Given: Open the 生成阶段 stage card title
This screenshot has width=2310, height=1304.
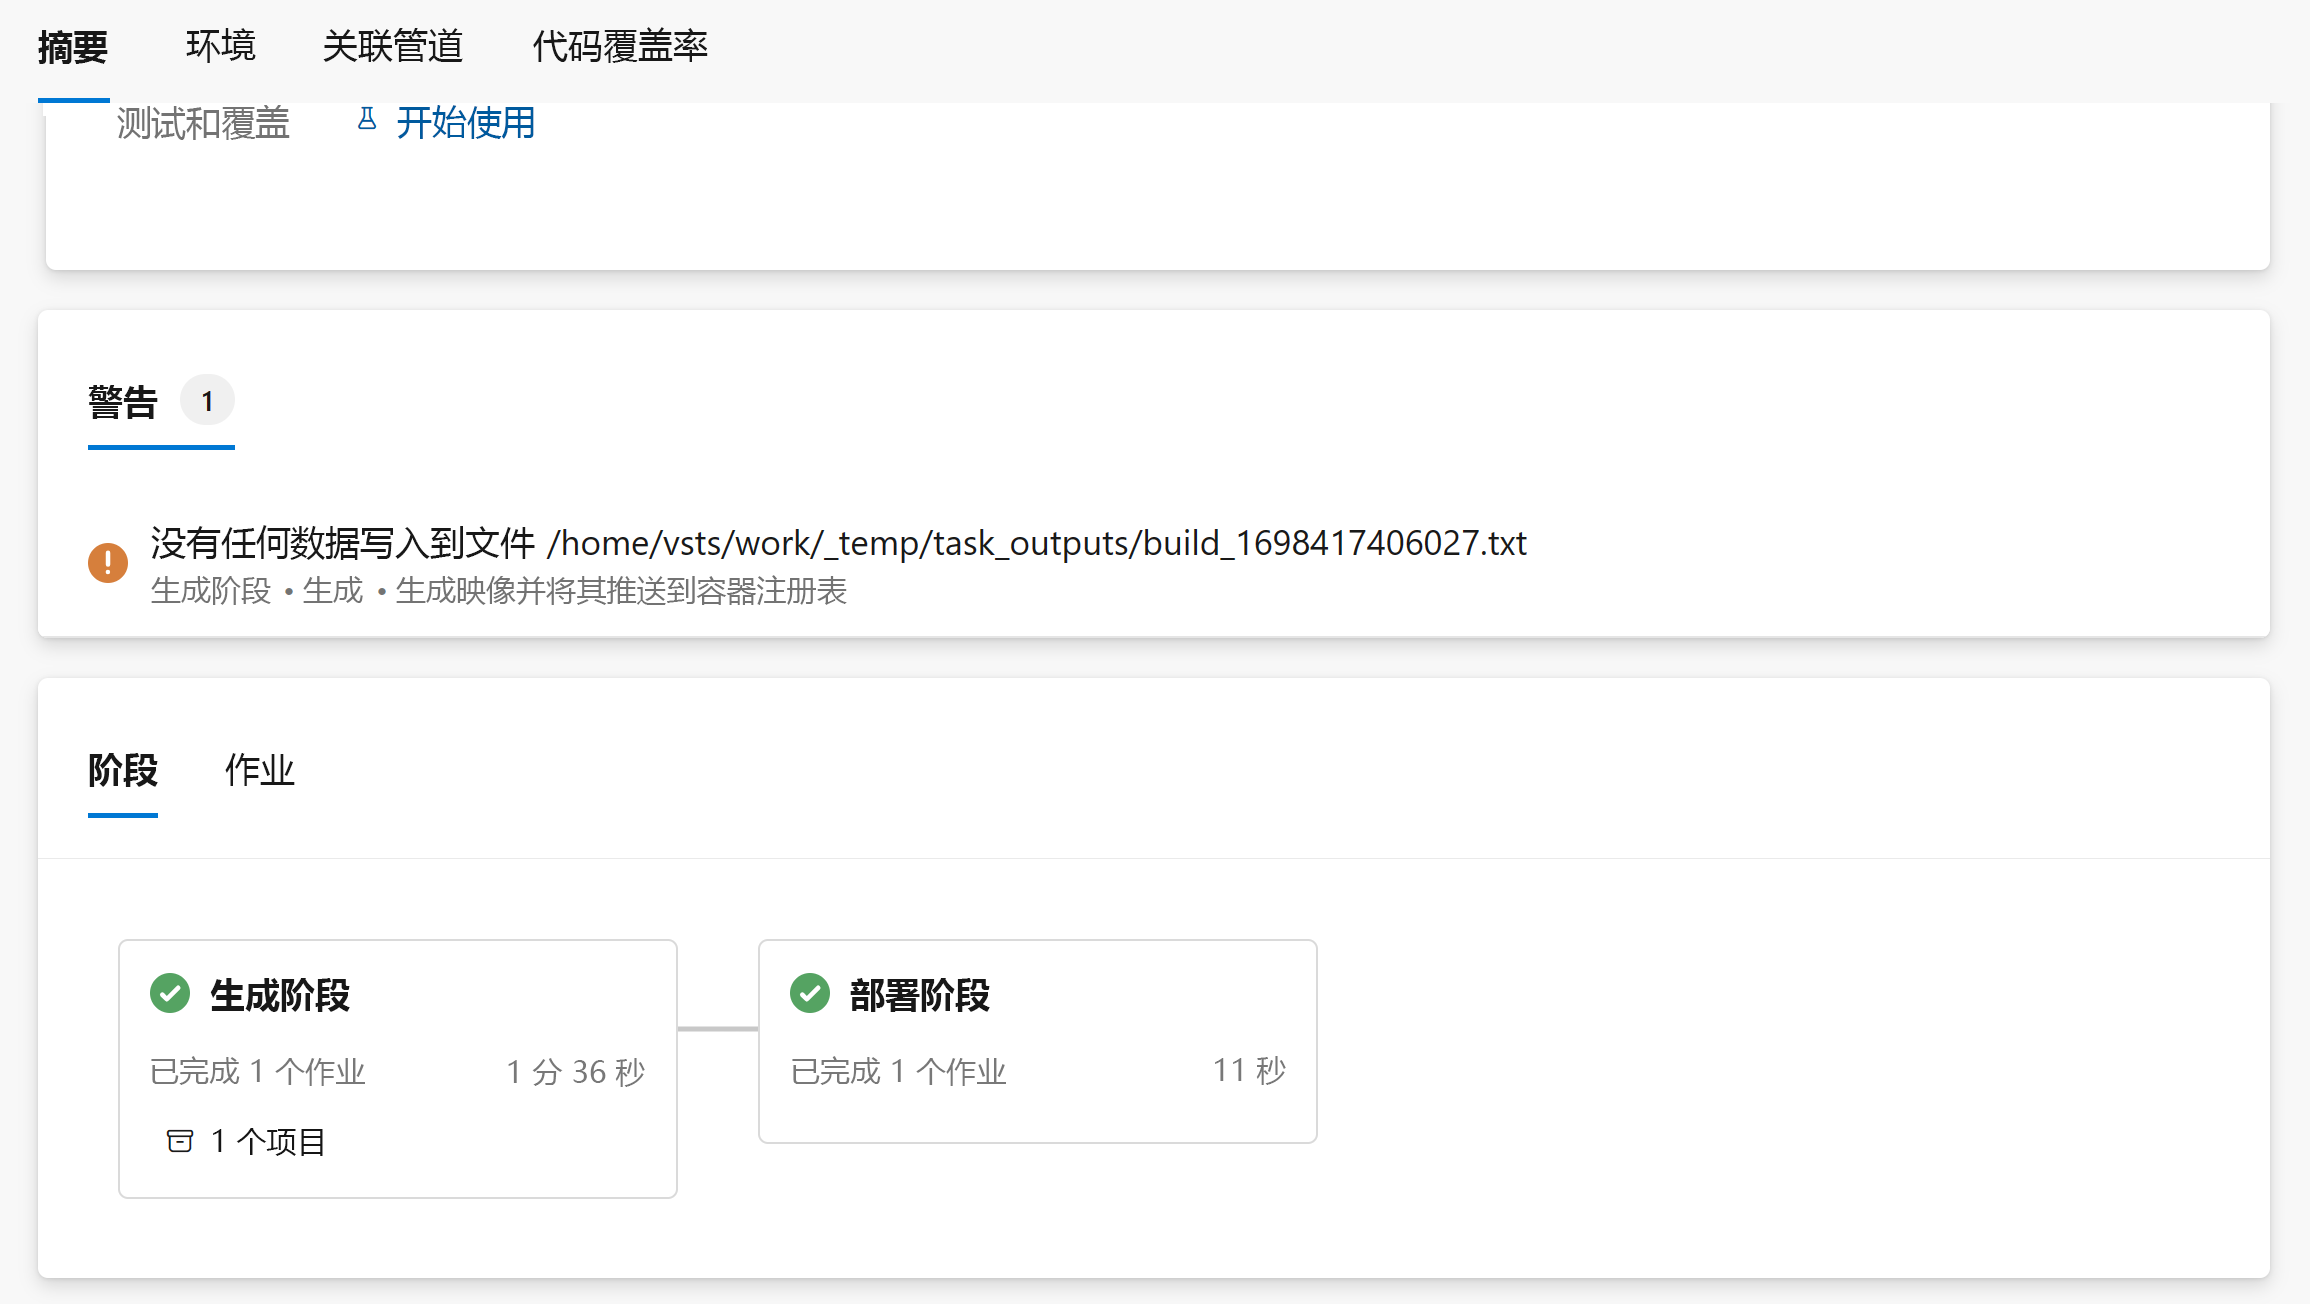Looking at the screenshot, I should point(280,995).
